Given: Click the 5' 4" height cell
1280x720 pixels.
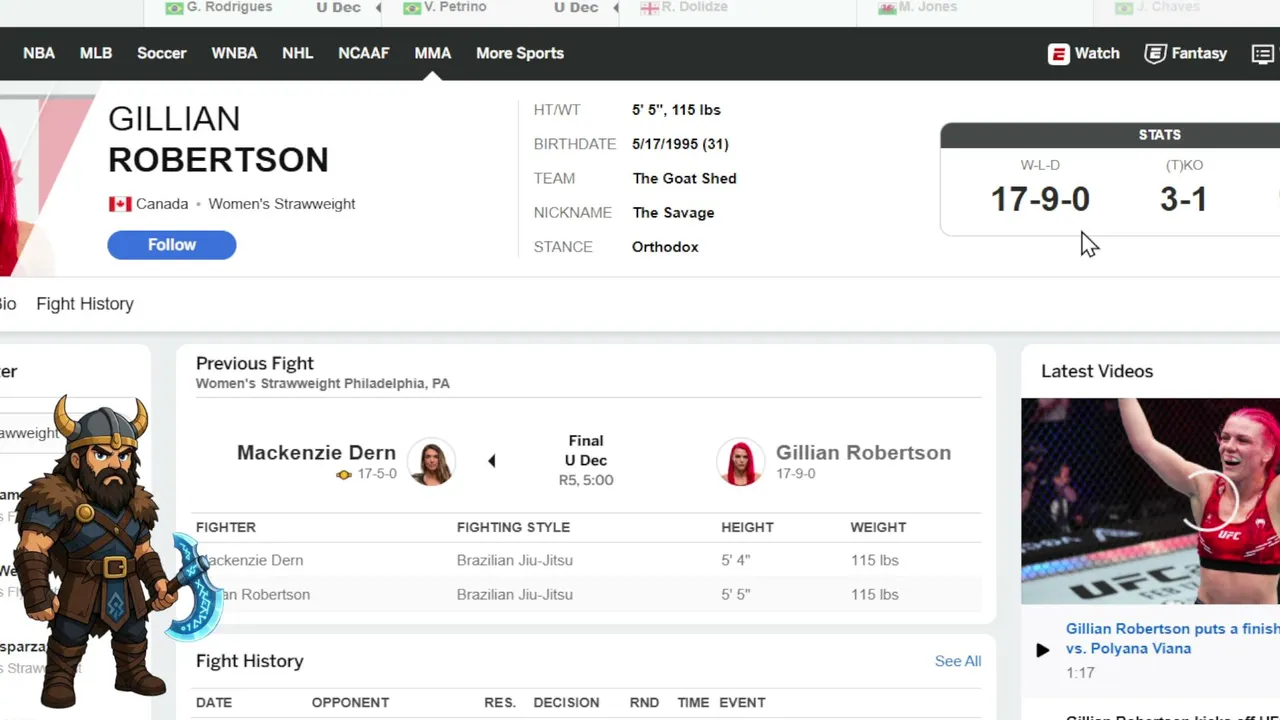Looking at the screenshot, I should pyautogui.click(x=735, y=560).
